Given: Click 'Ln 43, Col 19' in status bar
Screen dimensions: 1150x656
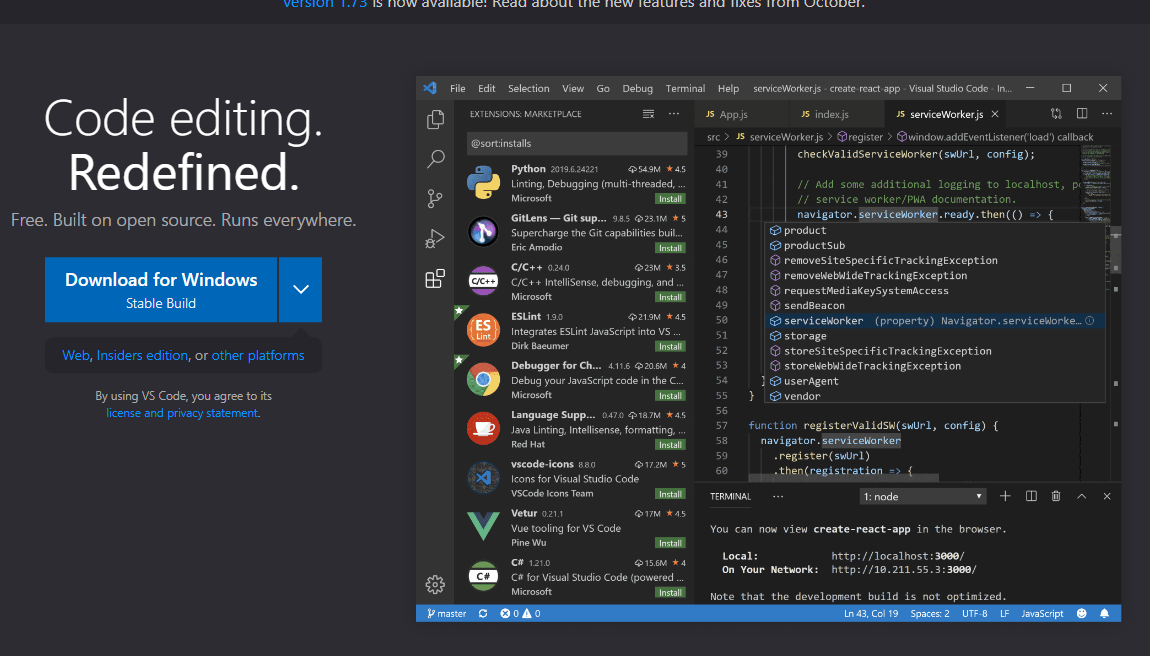Looking at the screenshot, I should point(871,613).
